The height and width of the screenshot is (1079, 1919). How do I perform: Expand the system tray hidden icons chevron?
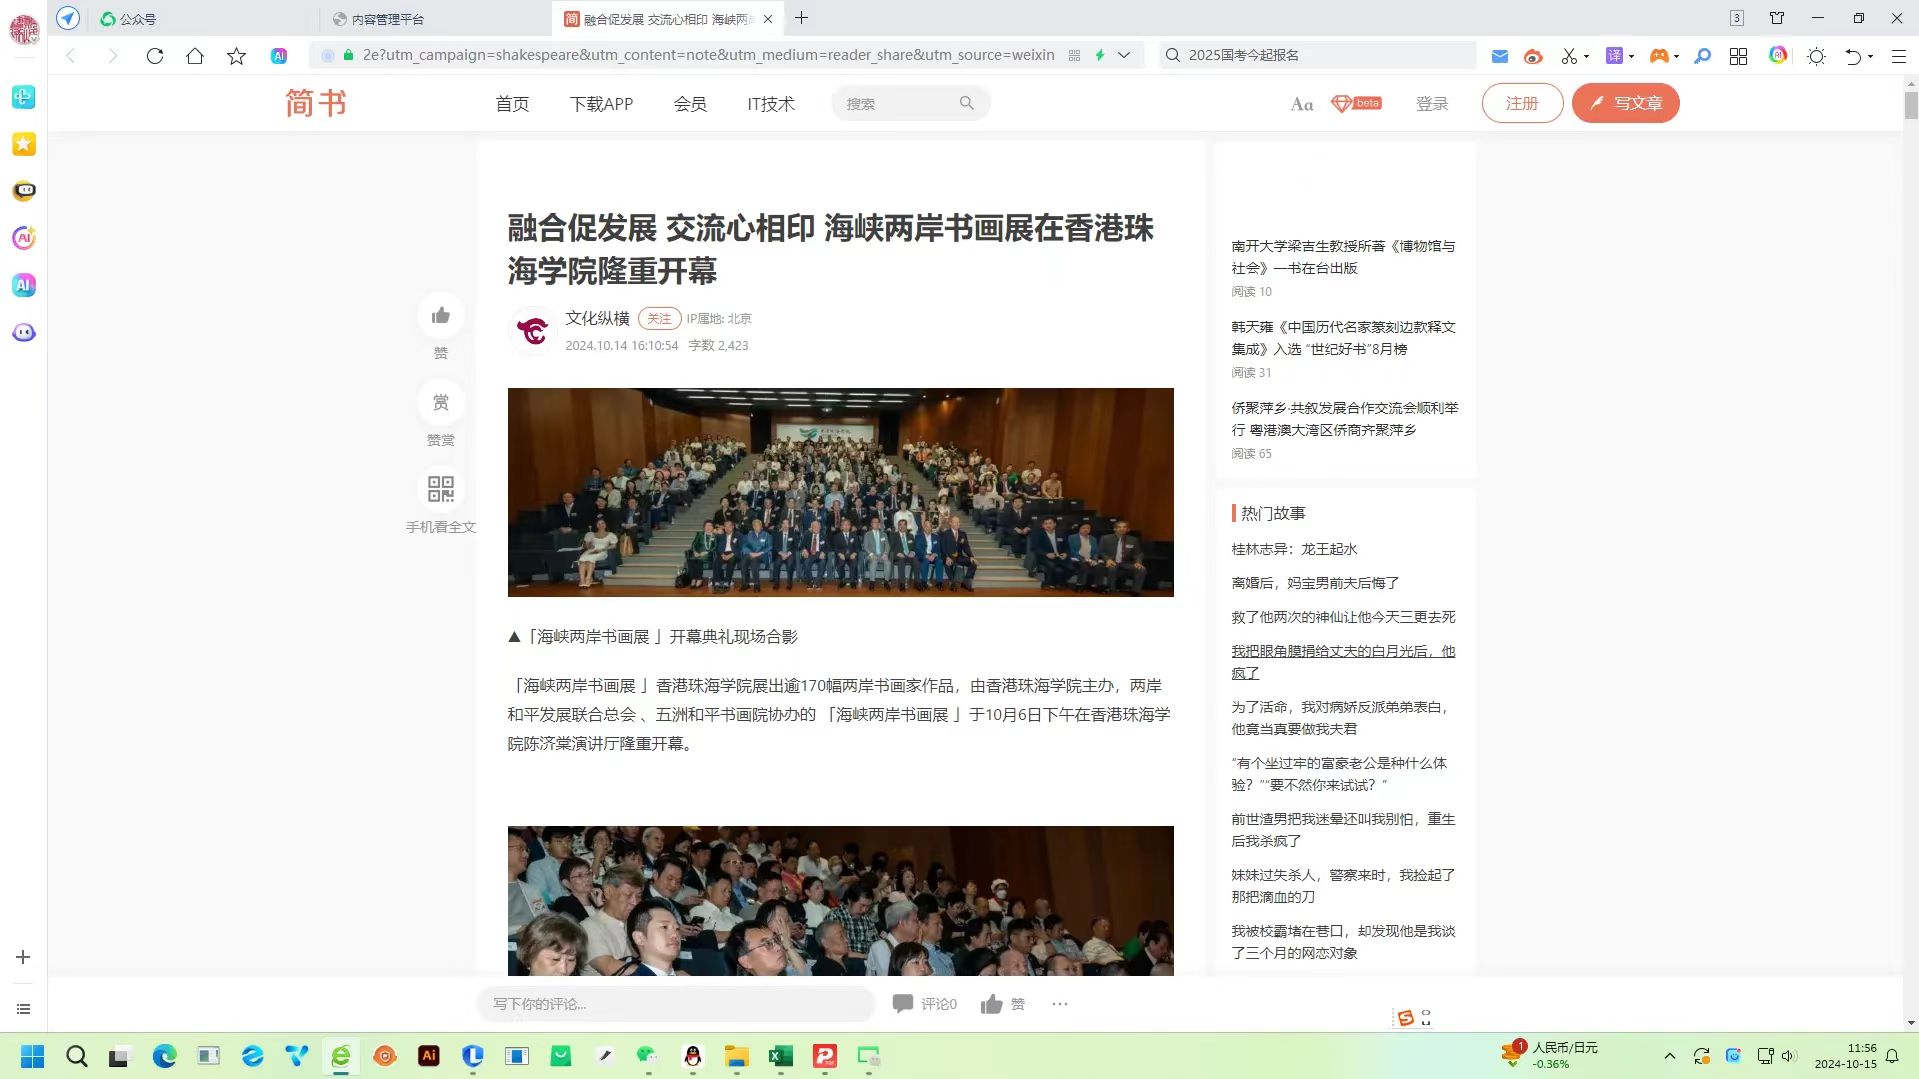(1669, 1056)
